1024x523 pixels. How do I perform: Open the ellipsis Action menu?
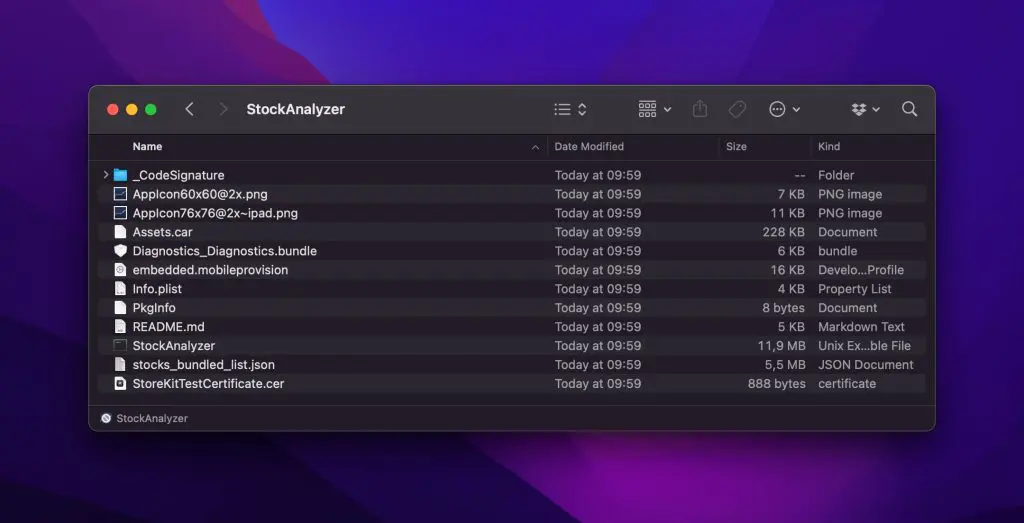pos(784,109)
